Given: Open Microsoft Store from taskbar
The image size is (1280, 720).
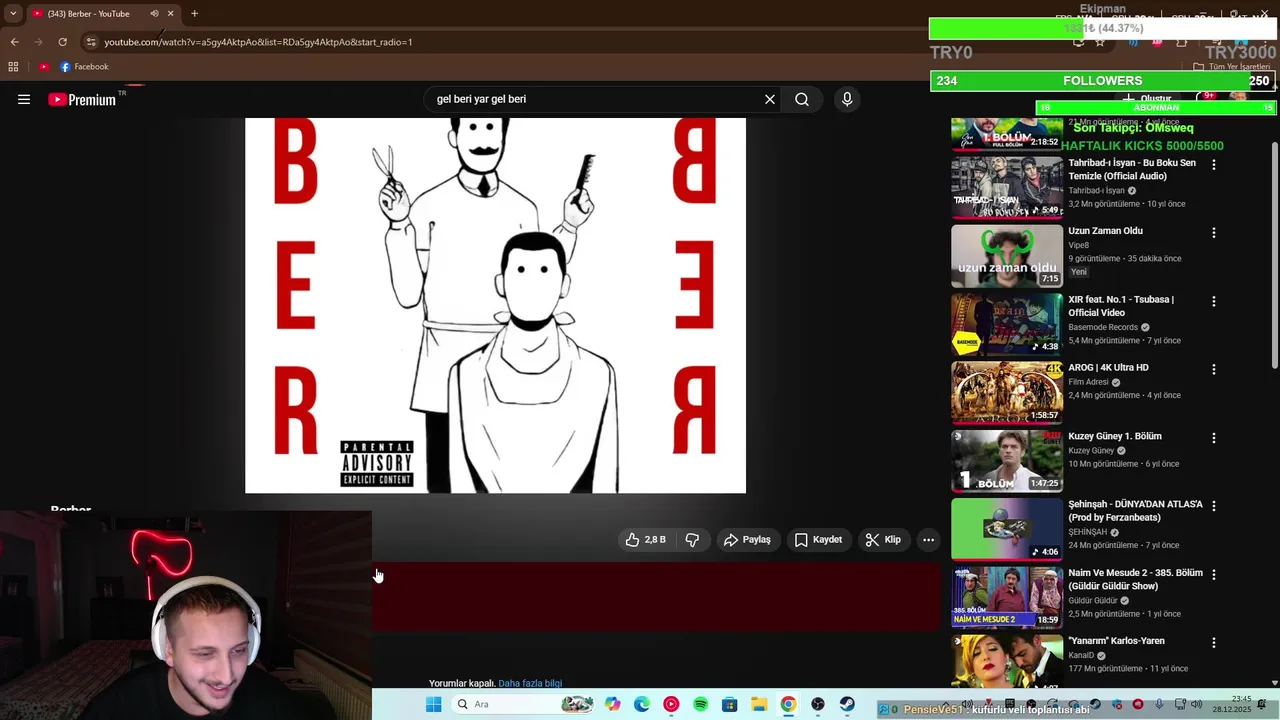Looking at the screenshot, I should coord(729,704).
